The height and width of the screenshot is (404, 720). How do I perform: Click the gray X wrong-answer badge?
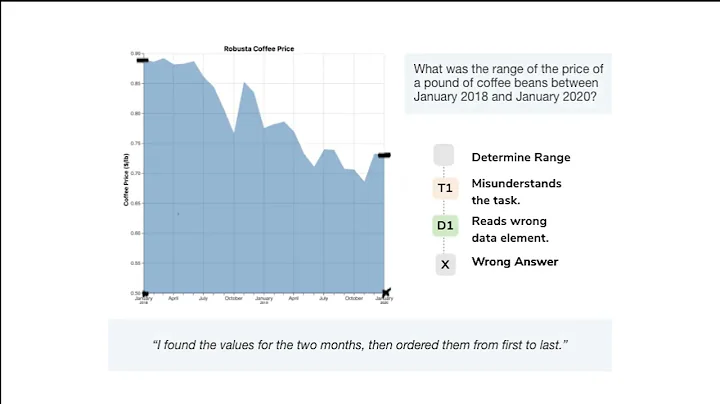[x=445, y=263]
